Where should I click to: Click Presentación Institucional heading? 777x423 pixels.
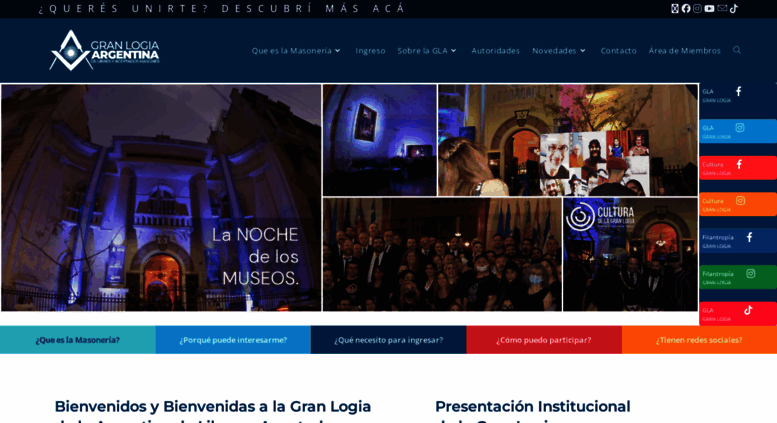(533, 411)
